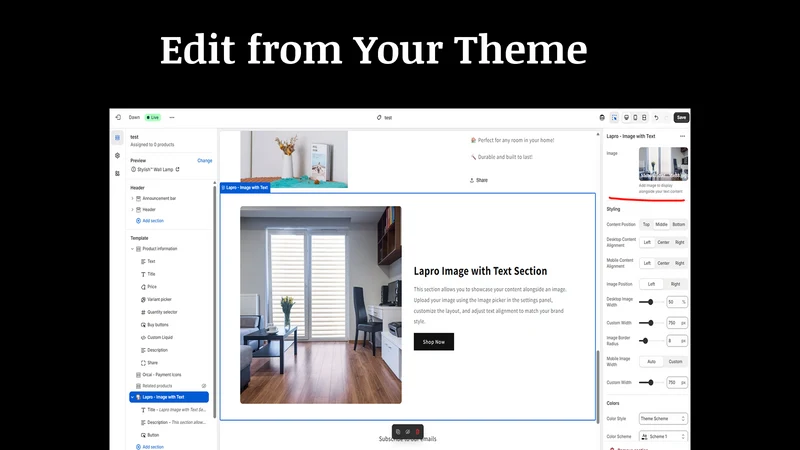Collapse the Product information section

133,249
